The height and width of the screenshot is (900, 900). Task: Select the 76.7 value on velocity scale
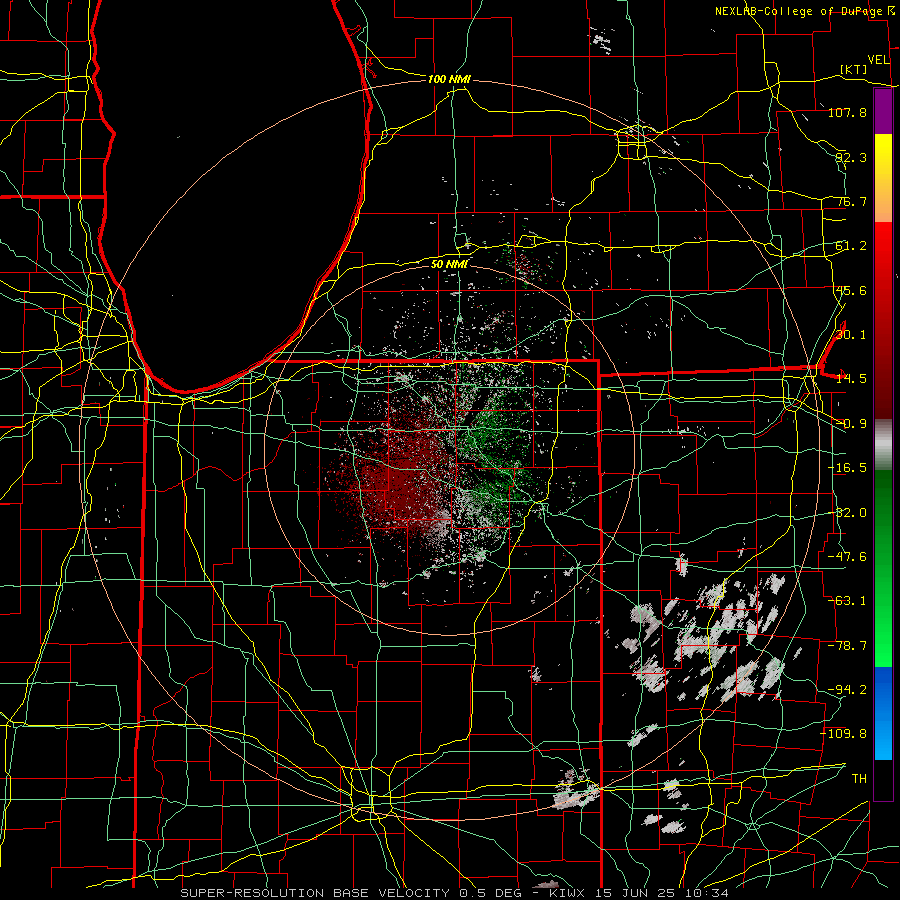coord(851,201)
